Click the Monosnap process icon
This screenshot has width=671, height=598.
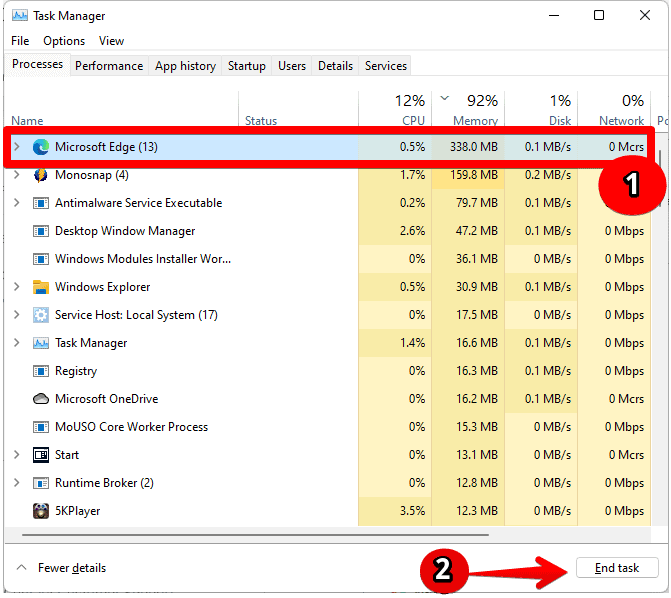[x=41, y=175]
